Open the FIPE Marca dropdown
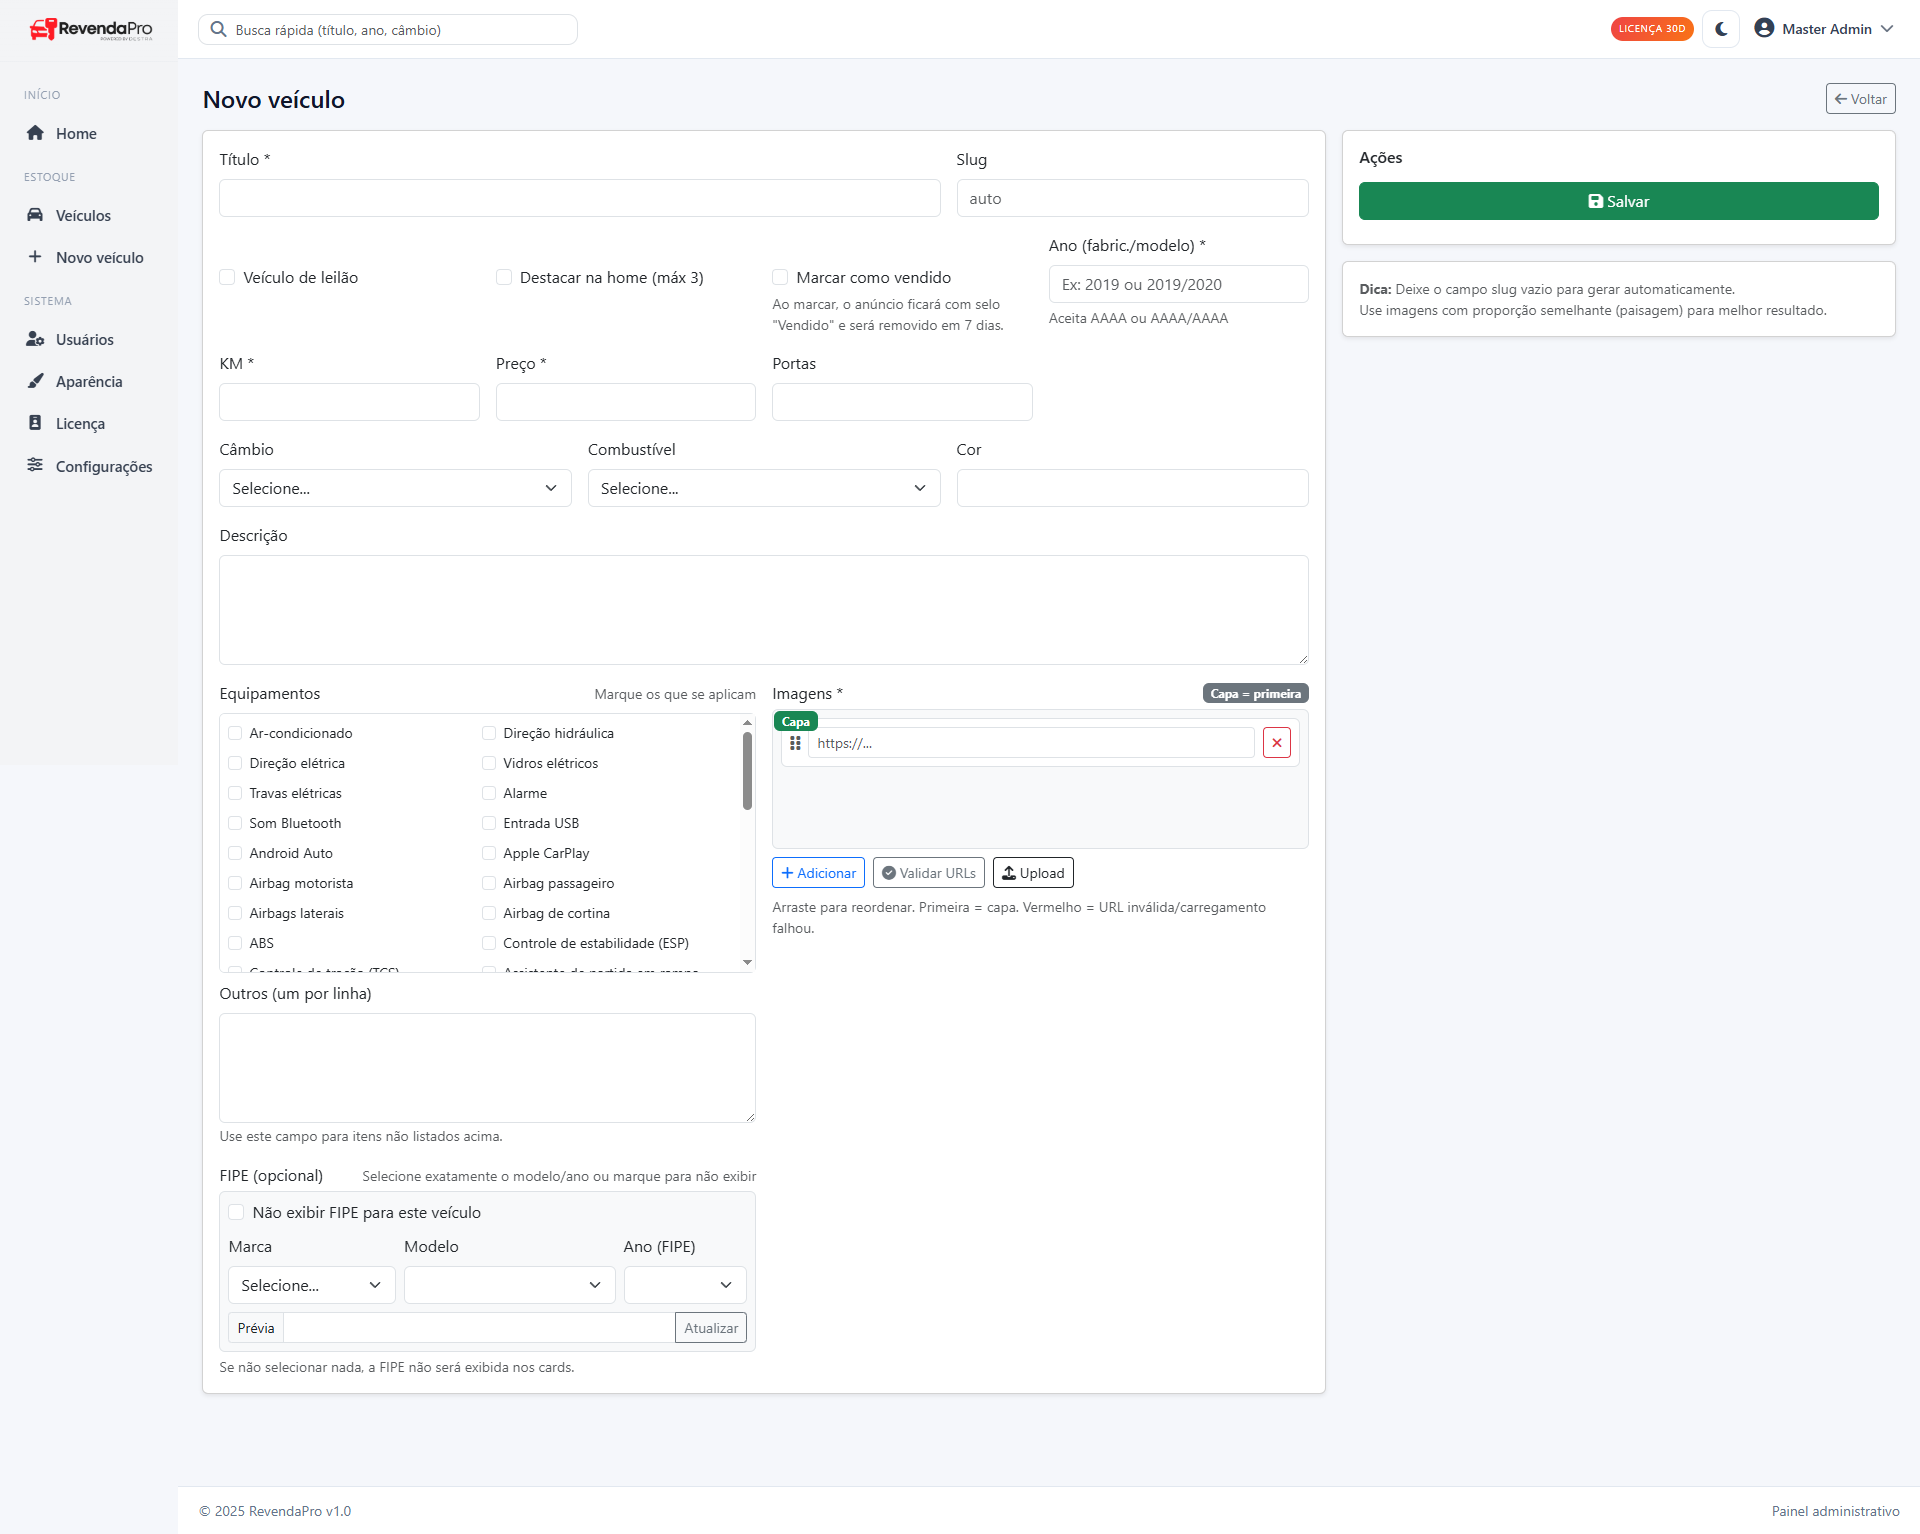Screen dimensions: 1920x1534 click(311, 1285)
